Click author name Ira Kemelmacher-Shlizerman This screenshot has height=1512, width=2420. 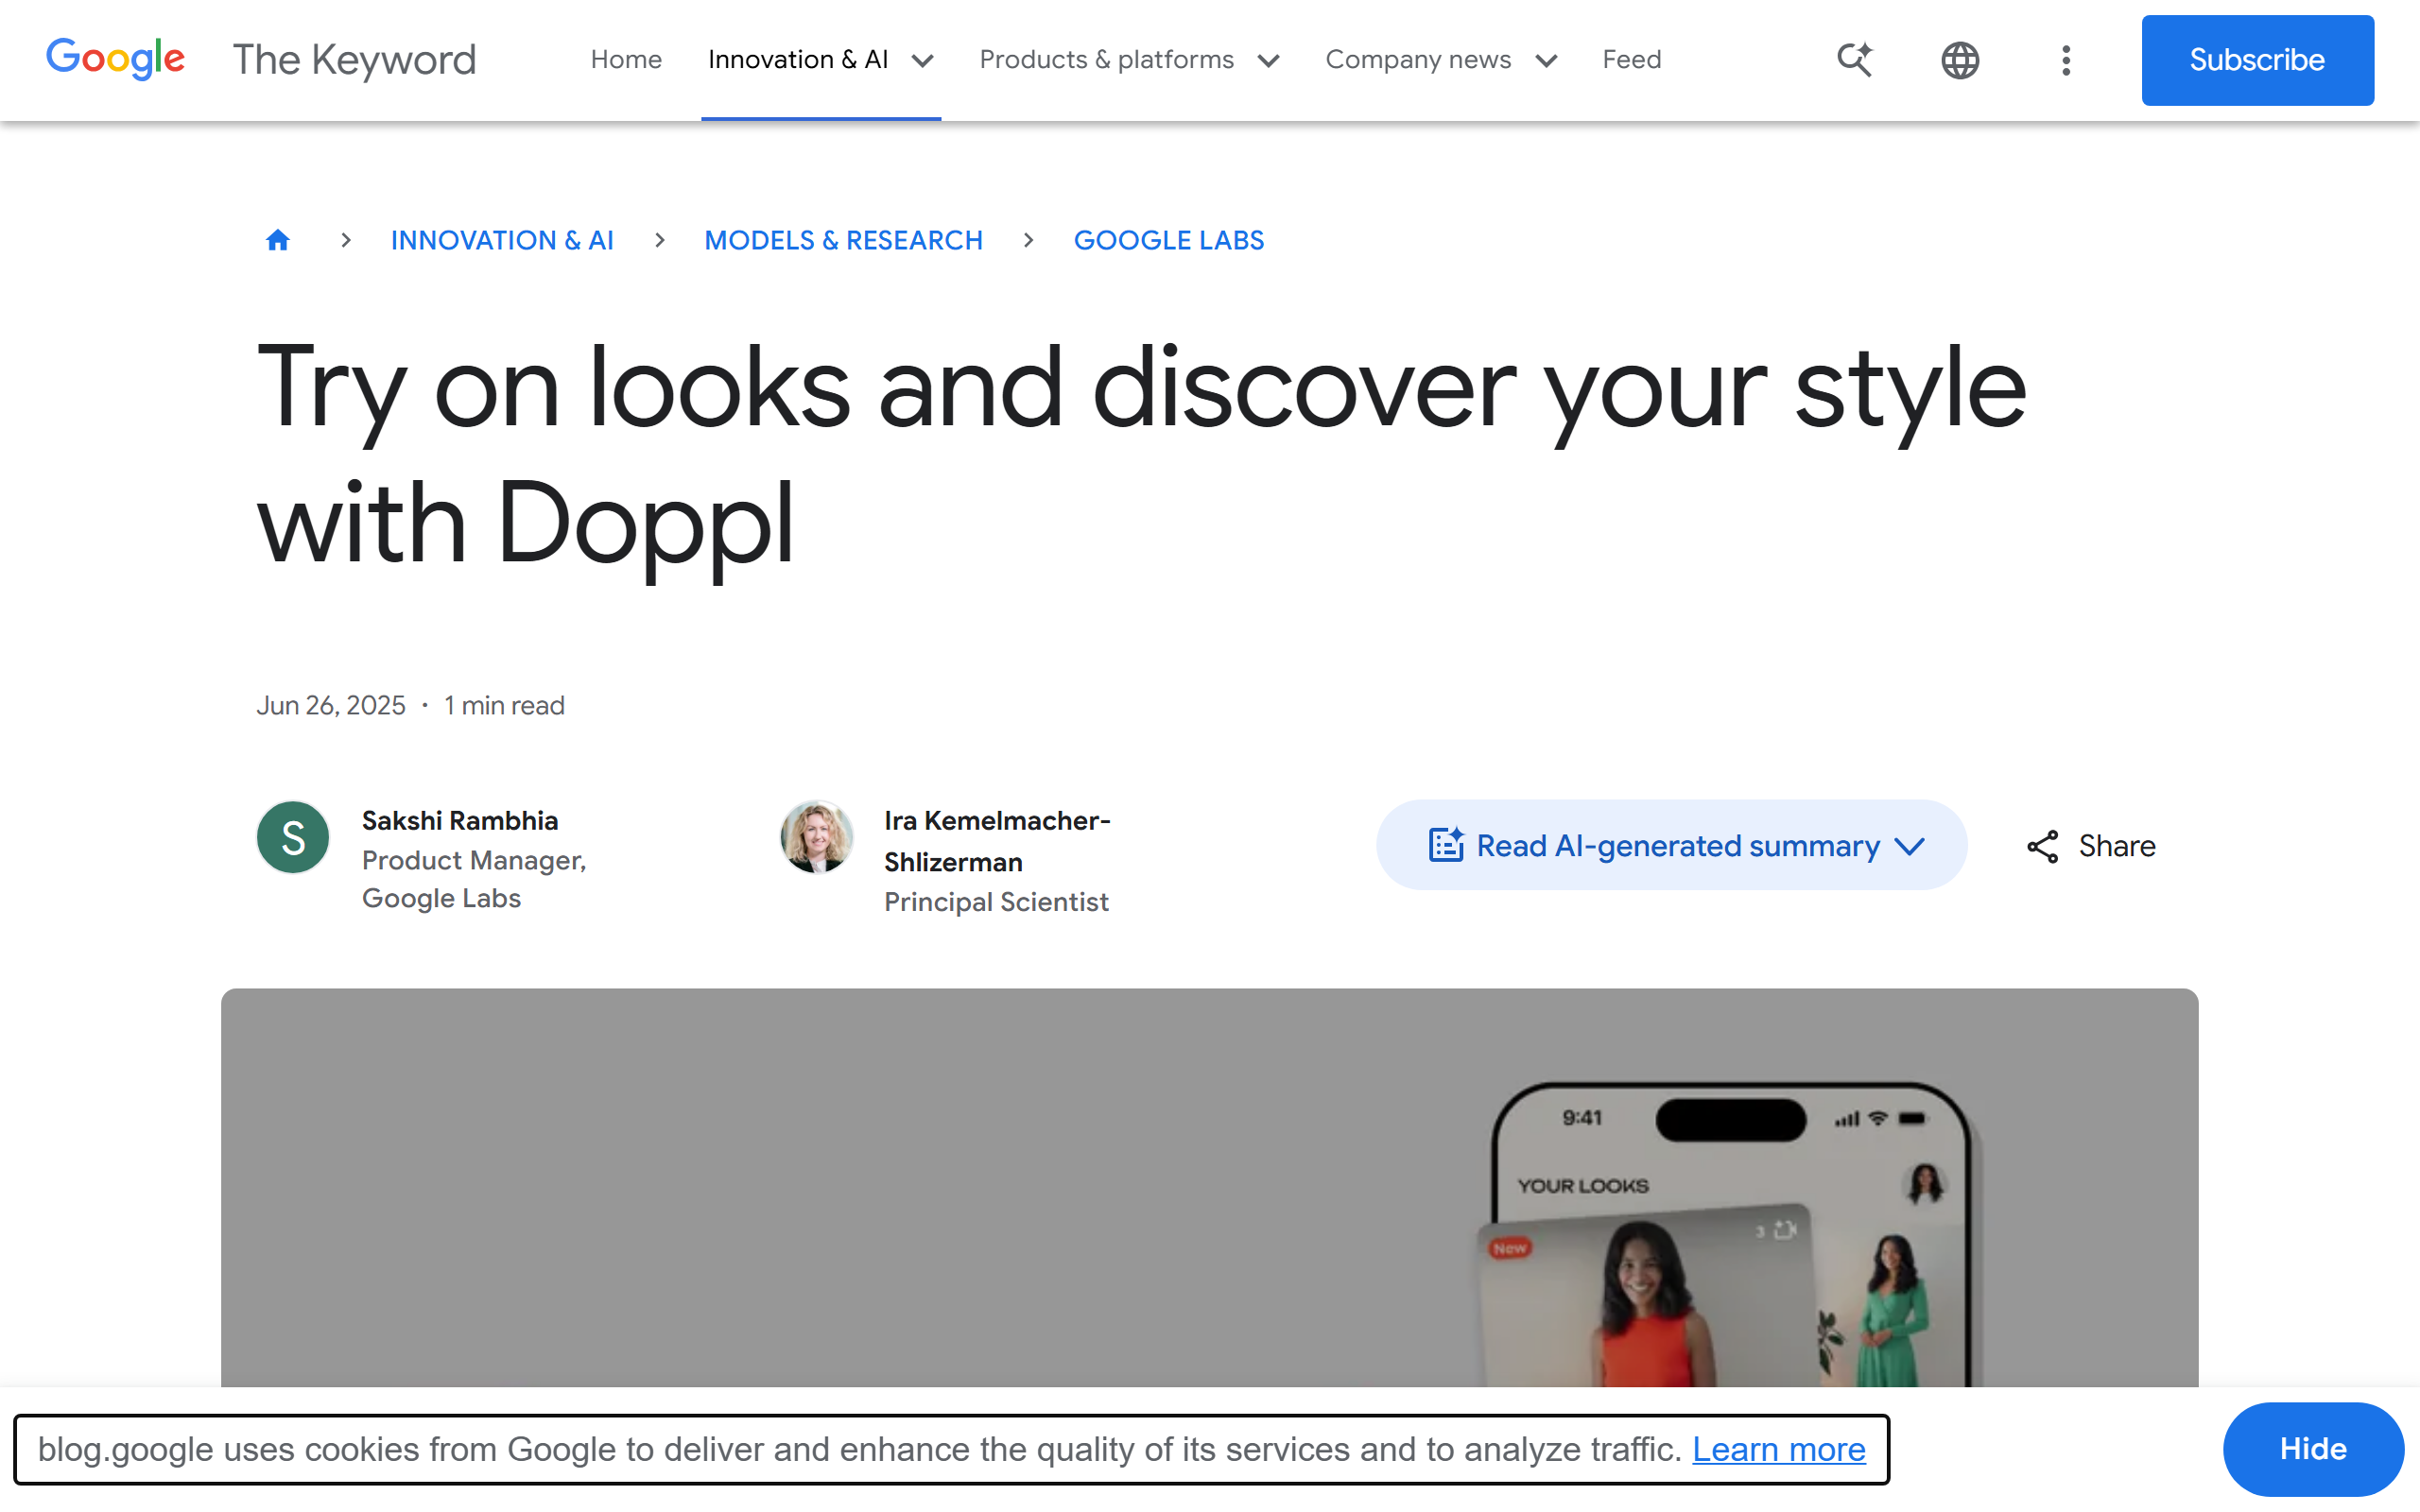pyautogui.click(x=997, y=841)
